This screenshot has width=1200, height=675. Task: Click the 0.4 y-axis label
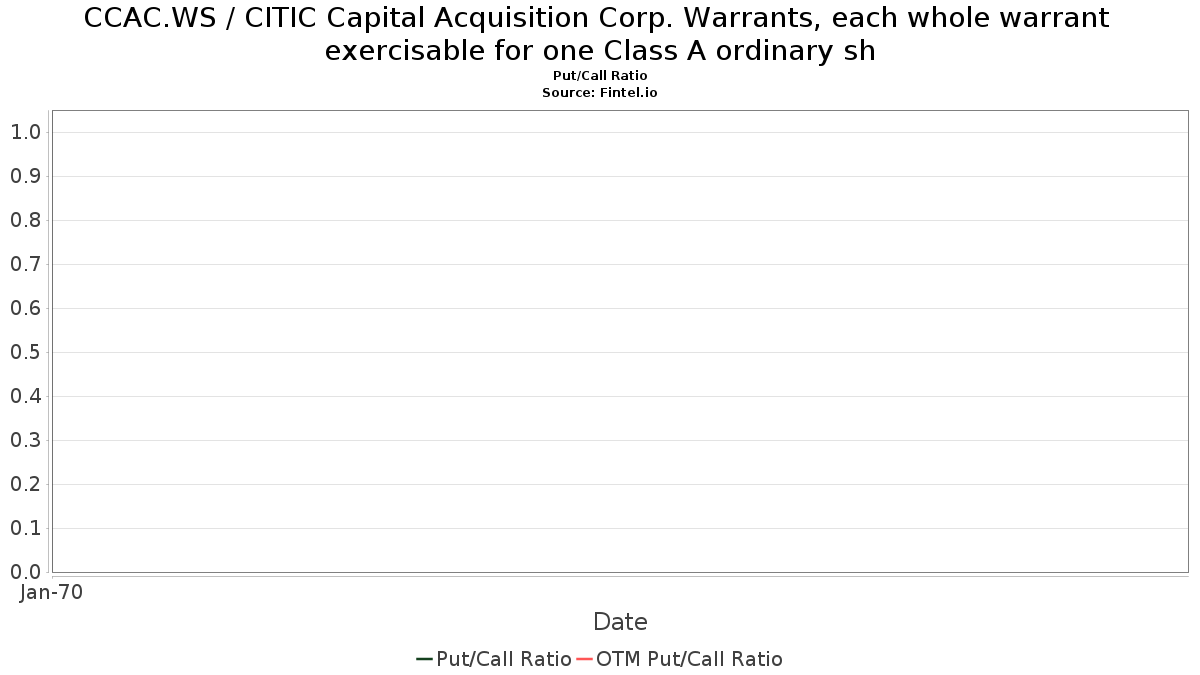(x=25, y=396)
